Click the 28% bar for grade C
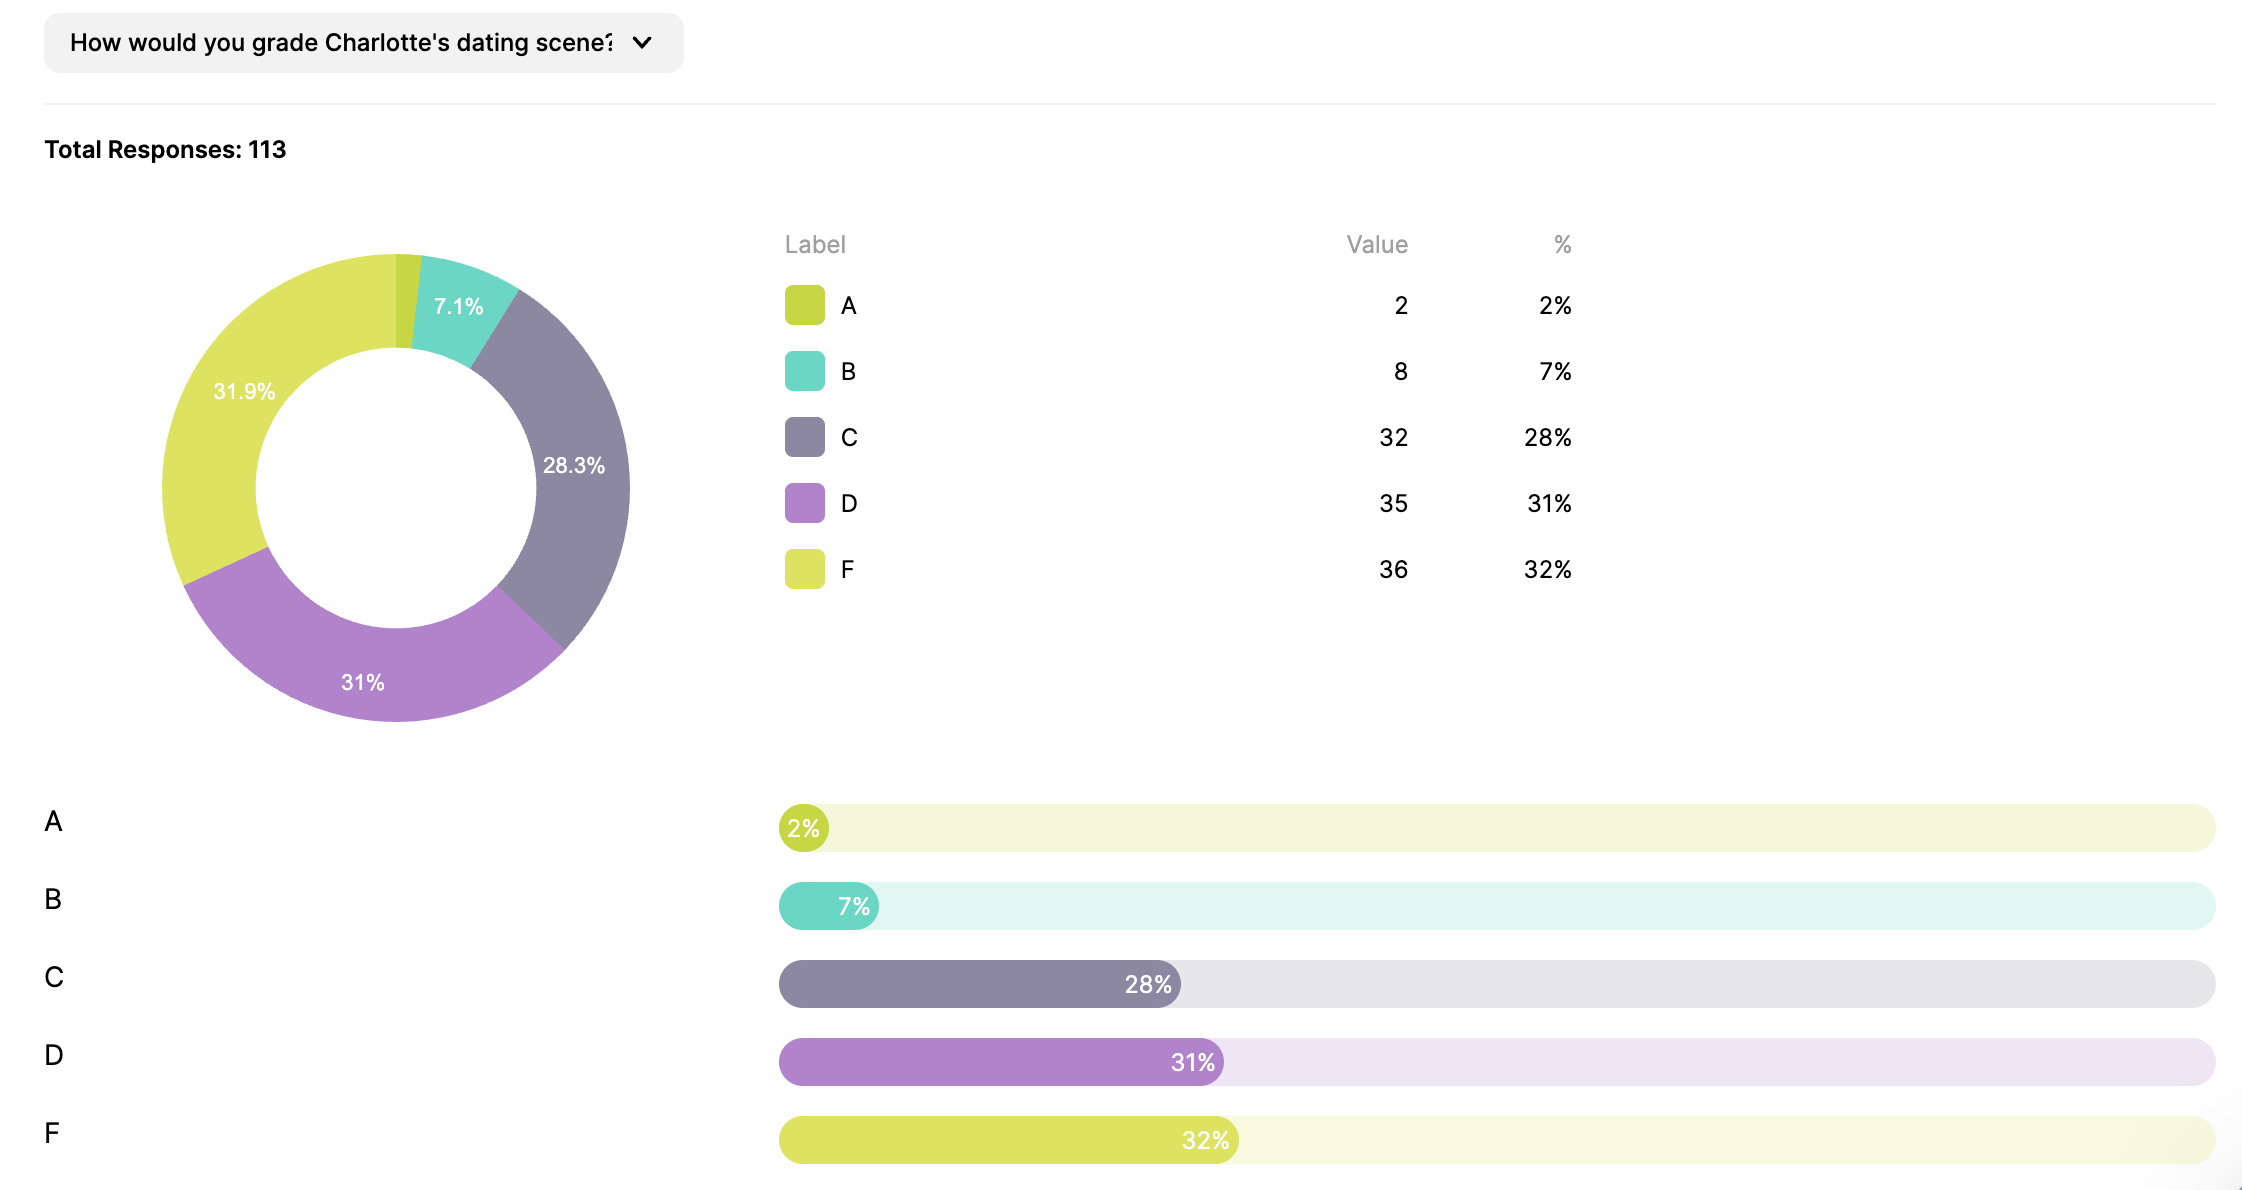This screenshot has height=1190, width=2242. (980, 983)
